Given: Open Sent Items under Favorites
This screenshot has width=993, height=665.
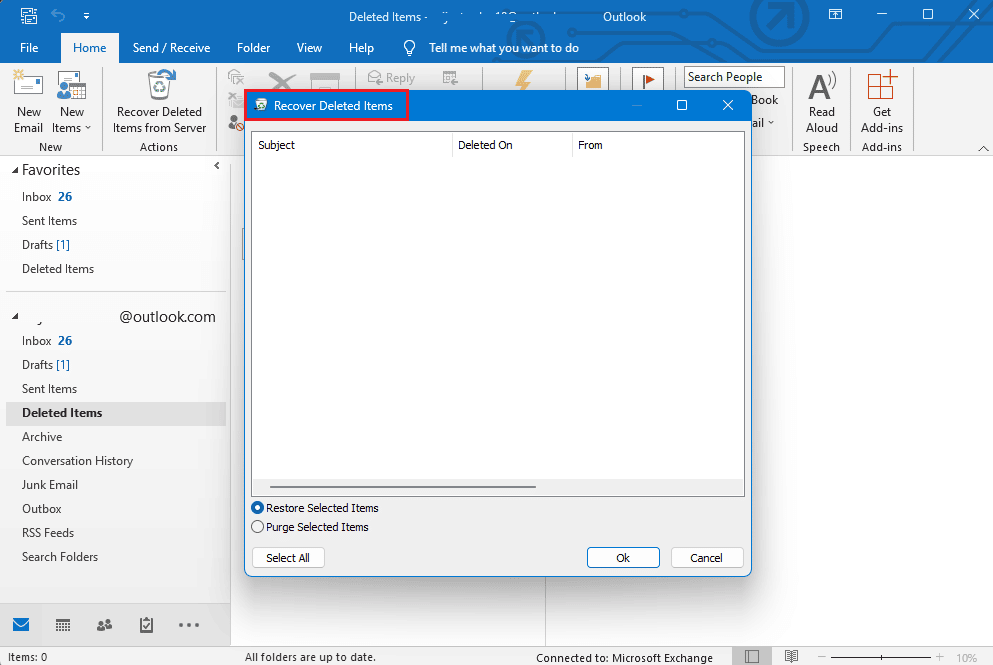Looking at the screenshot, I should tap(118, 221).
